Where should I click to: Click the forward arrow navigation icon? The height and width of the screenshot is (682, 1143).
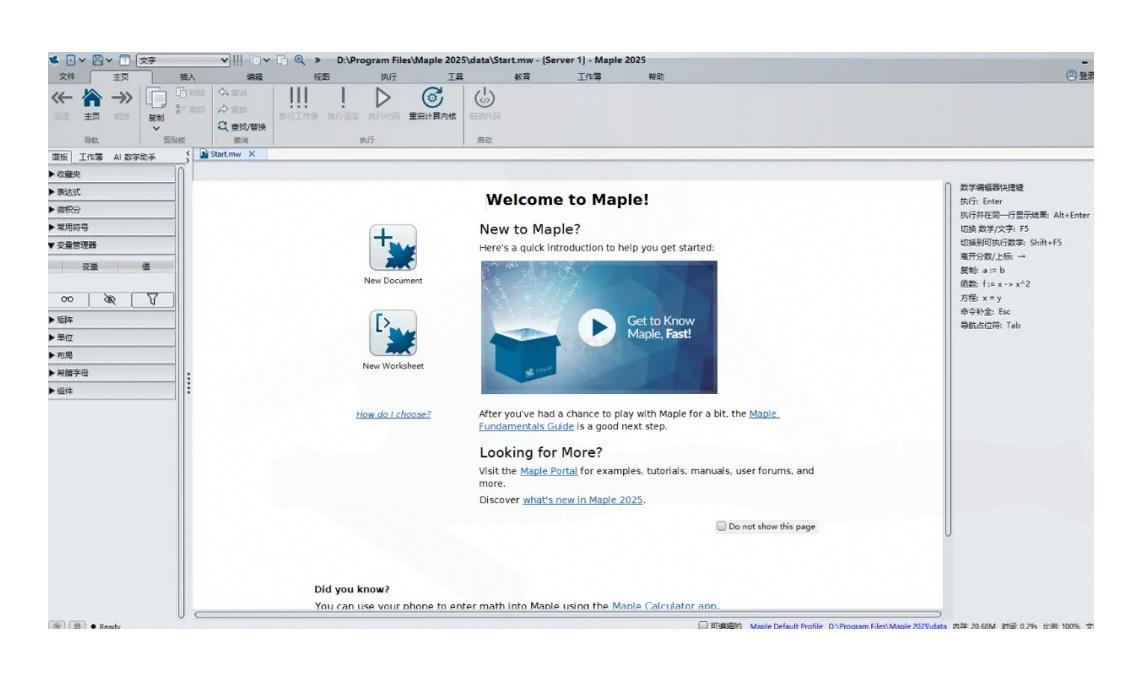[x=122, y=98]
